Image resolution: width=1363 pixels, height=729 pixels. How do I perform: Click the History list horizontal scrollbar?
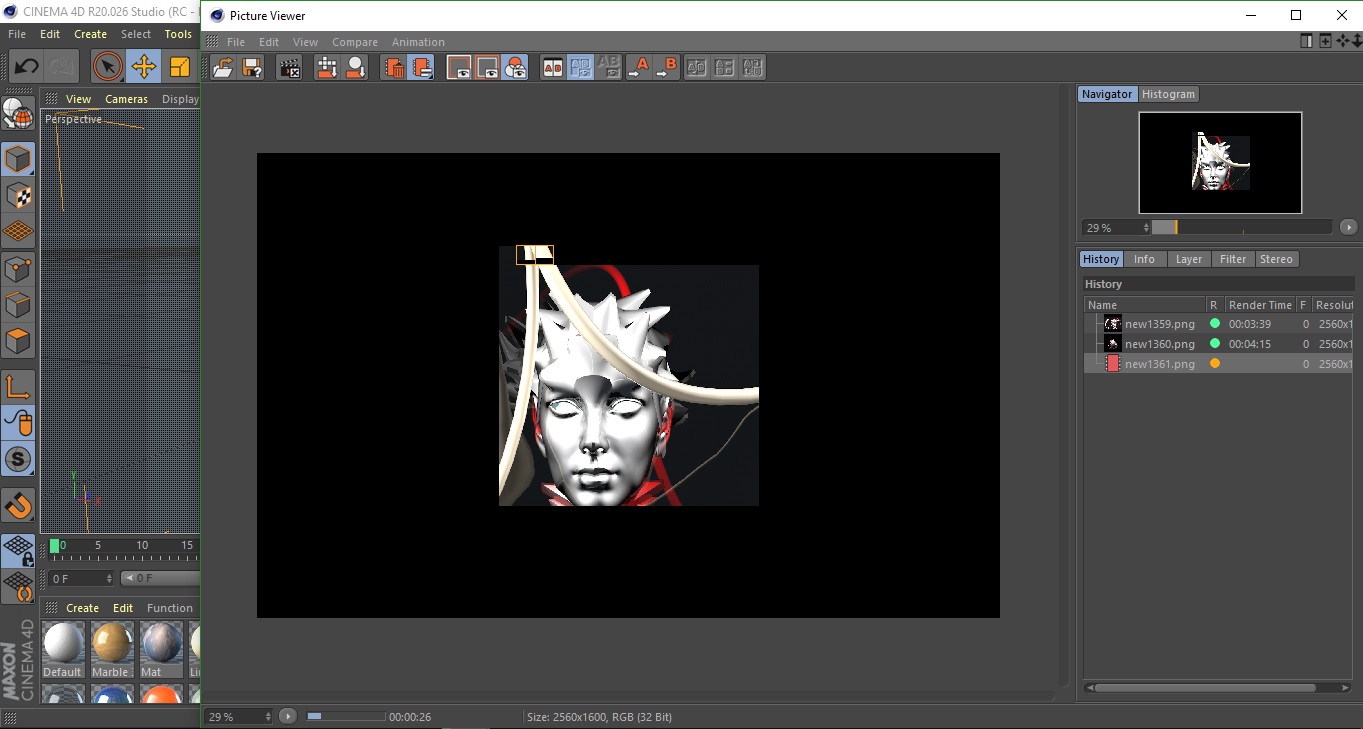click(x=1219, y=688)
